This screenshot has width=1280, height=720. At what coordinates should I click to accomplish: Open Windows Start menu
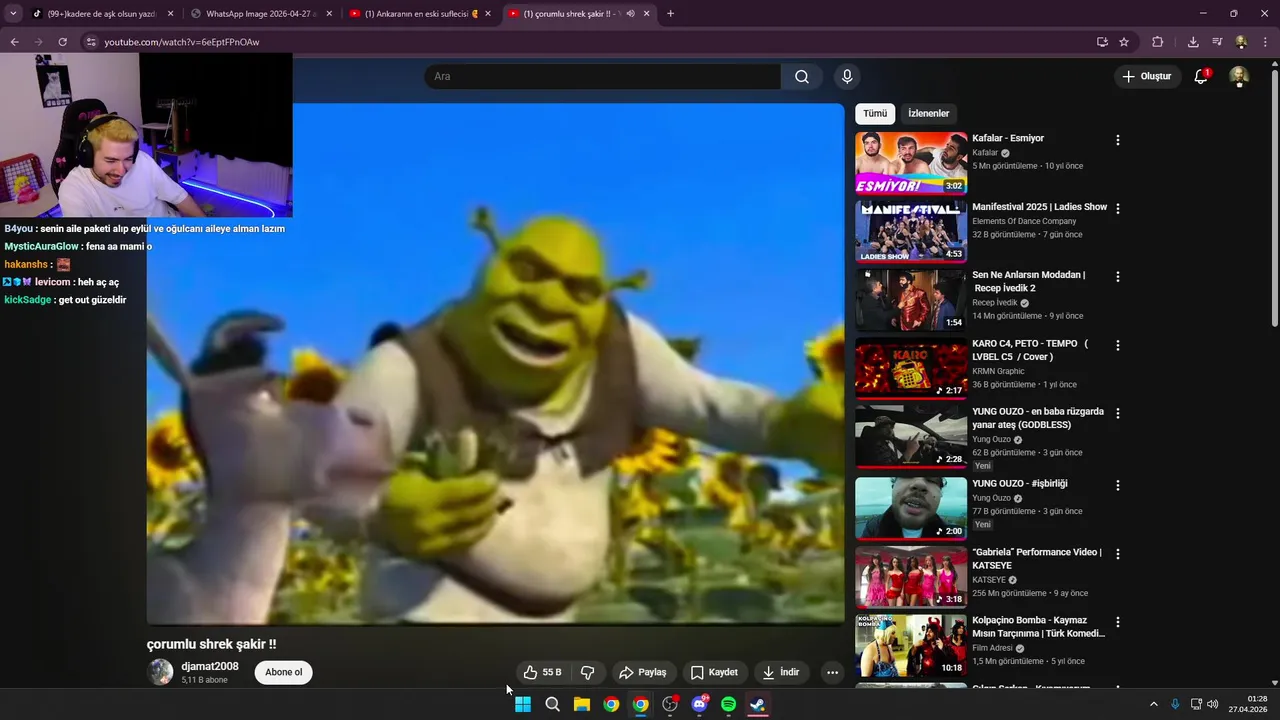pos(522,704)
